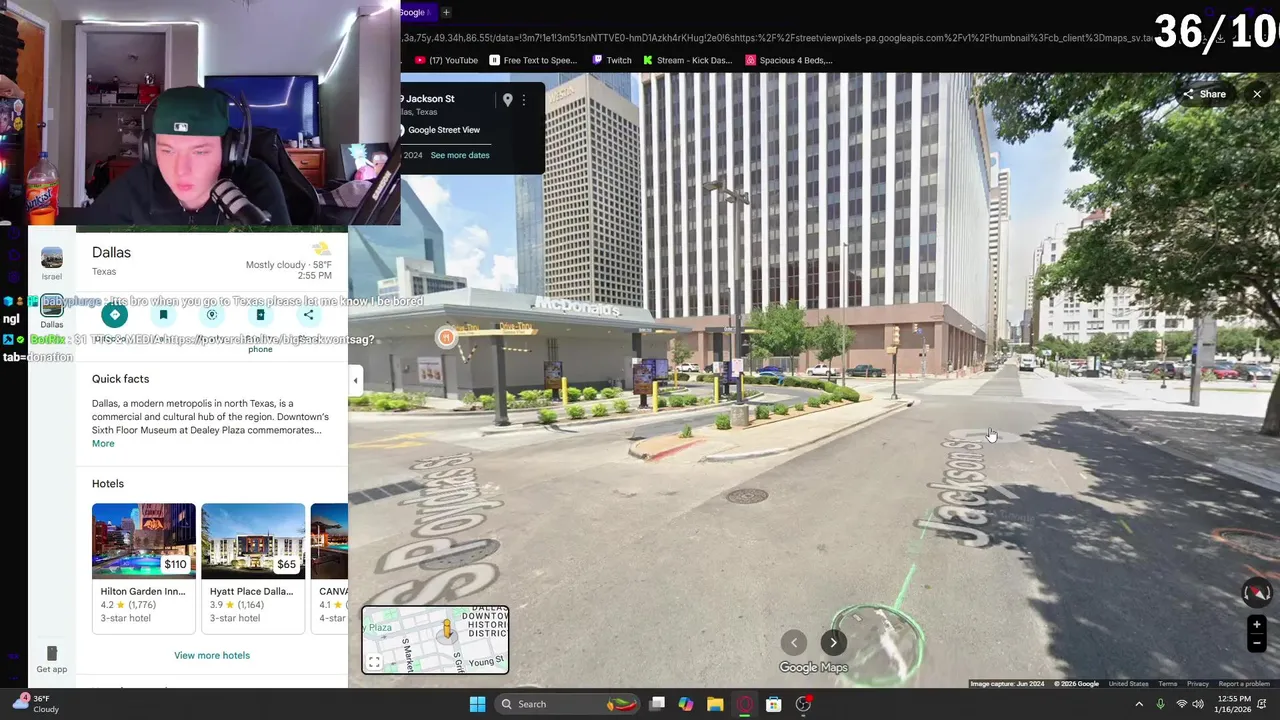The width and height of the screenshot is (1280, 720).
Task: Click the Privacy link at the bottom
Action: tap(1198, 684)
